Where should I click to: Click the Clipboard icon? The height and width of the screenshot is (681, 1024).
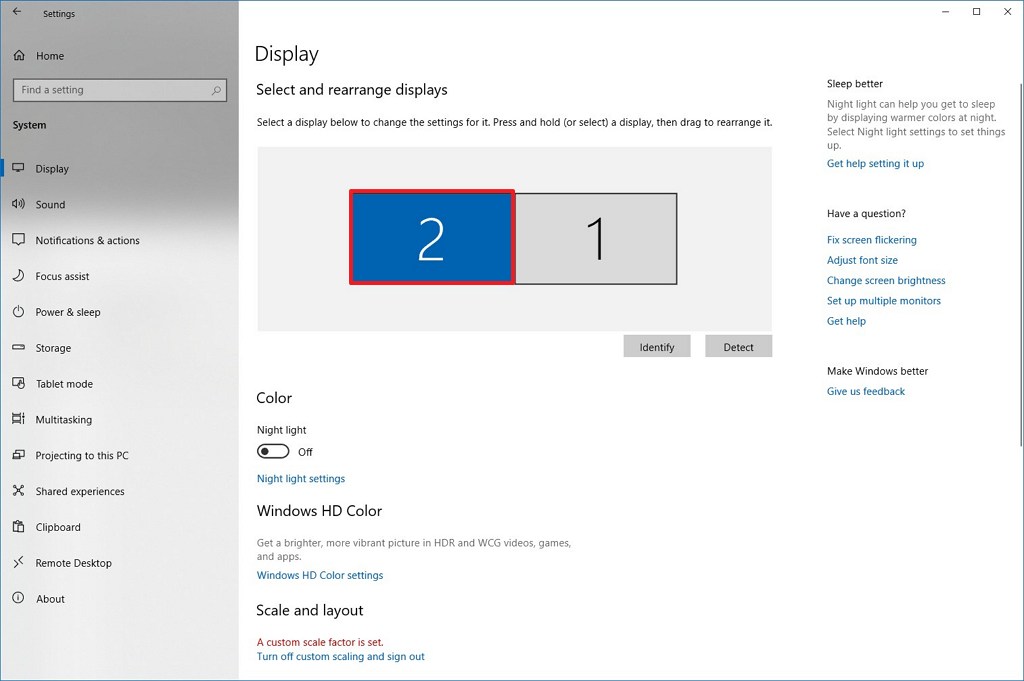point(18,526)
